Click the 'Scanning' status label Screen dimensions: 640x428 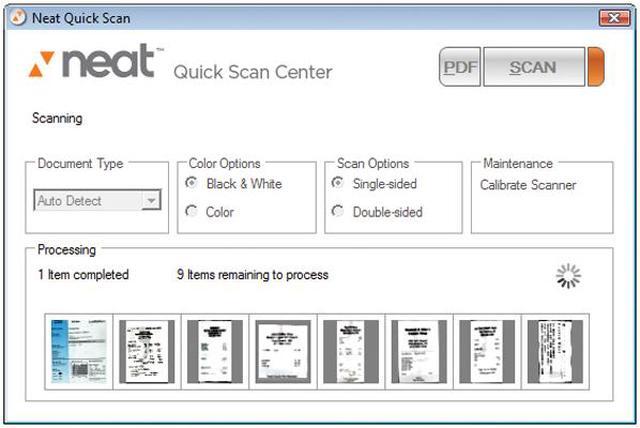(x=57, y=118)
